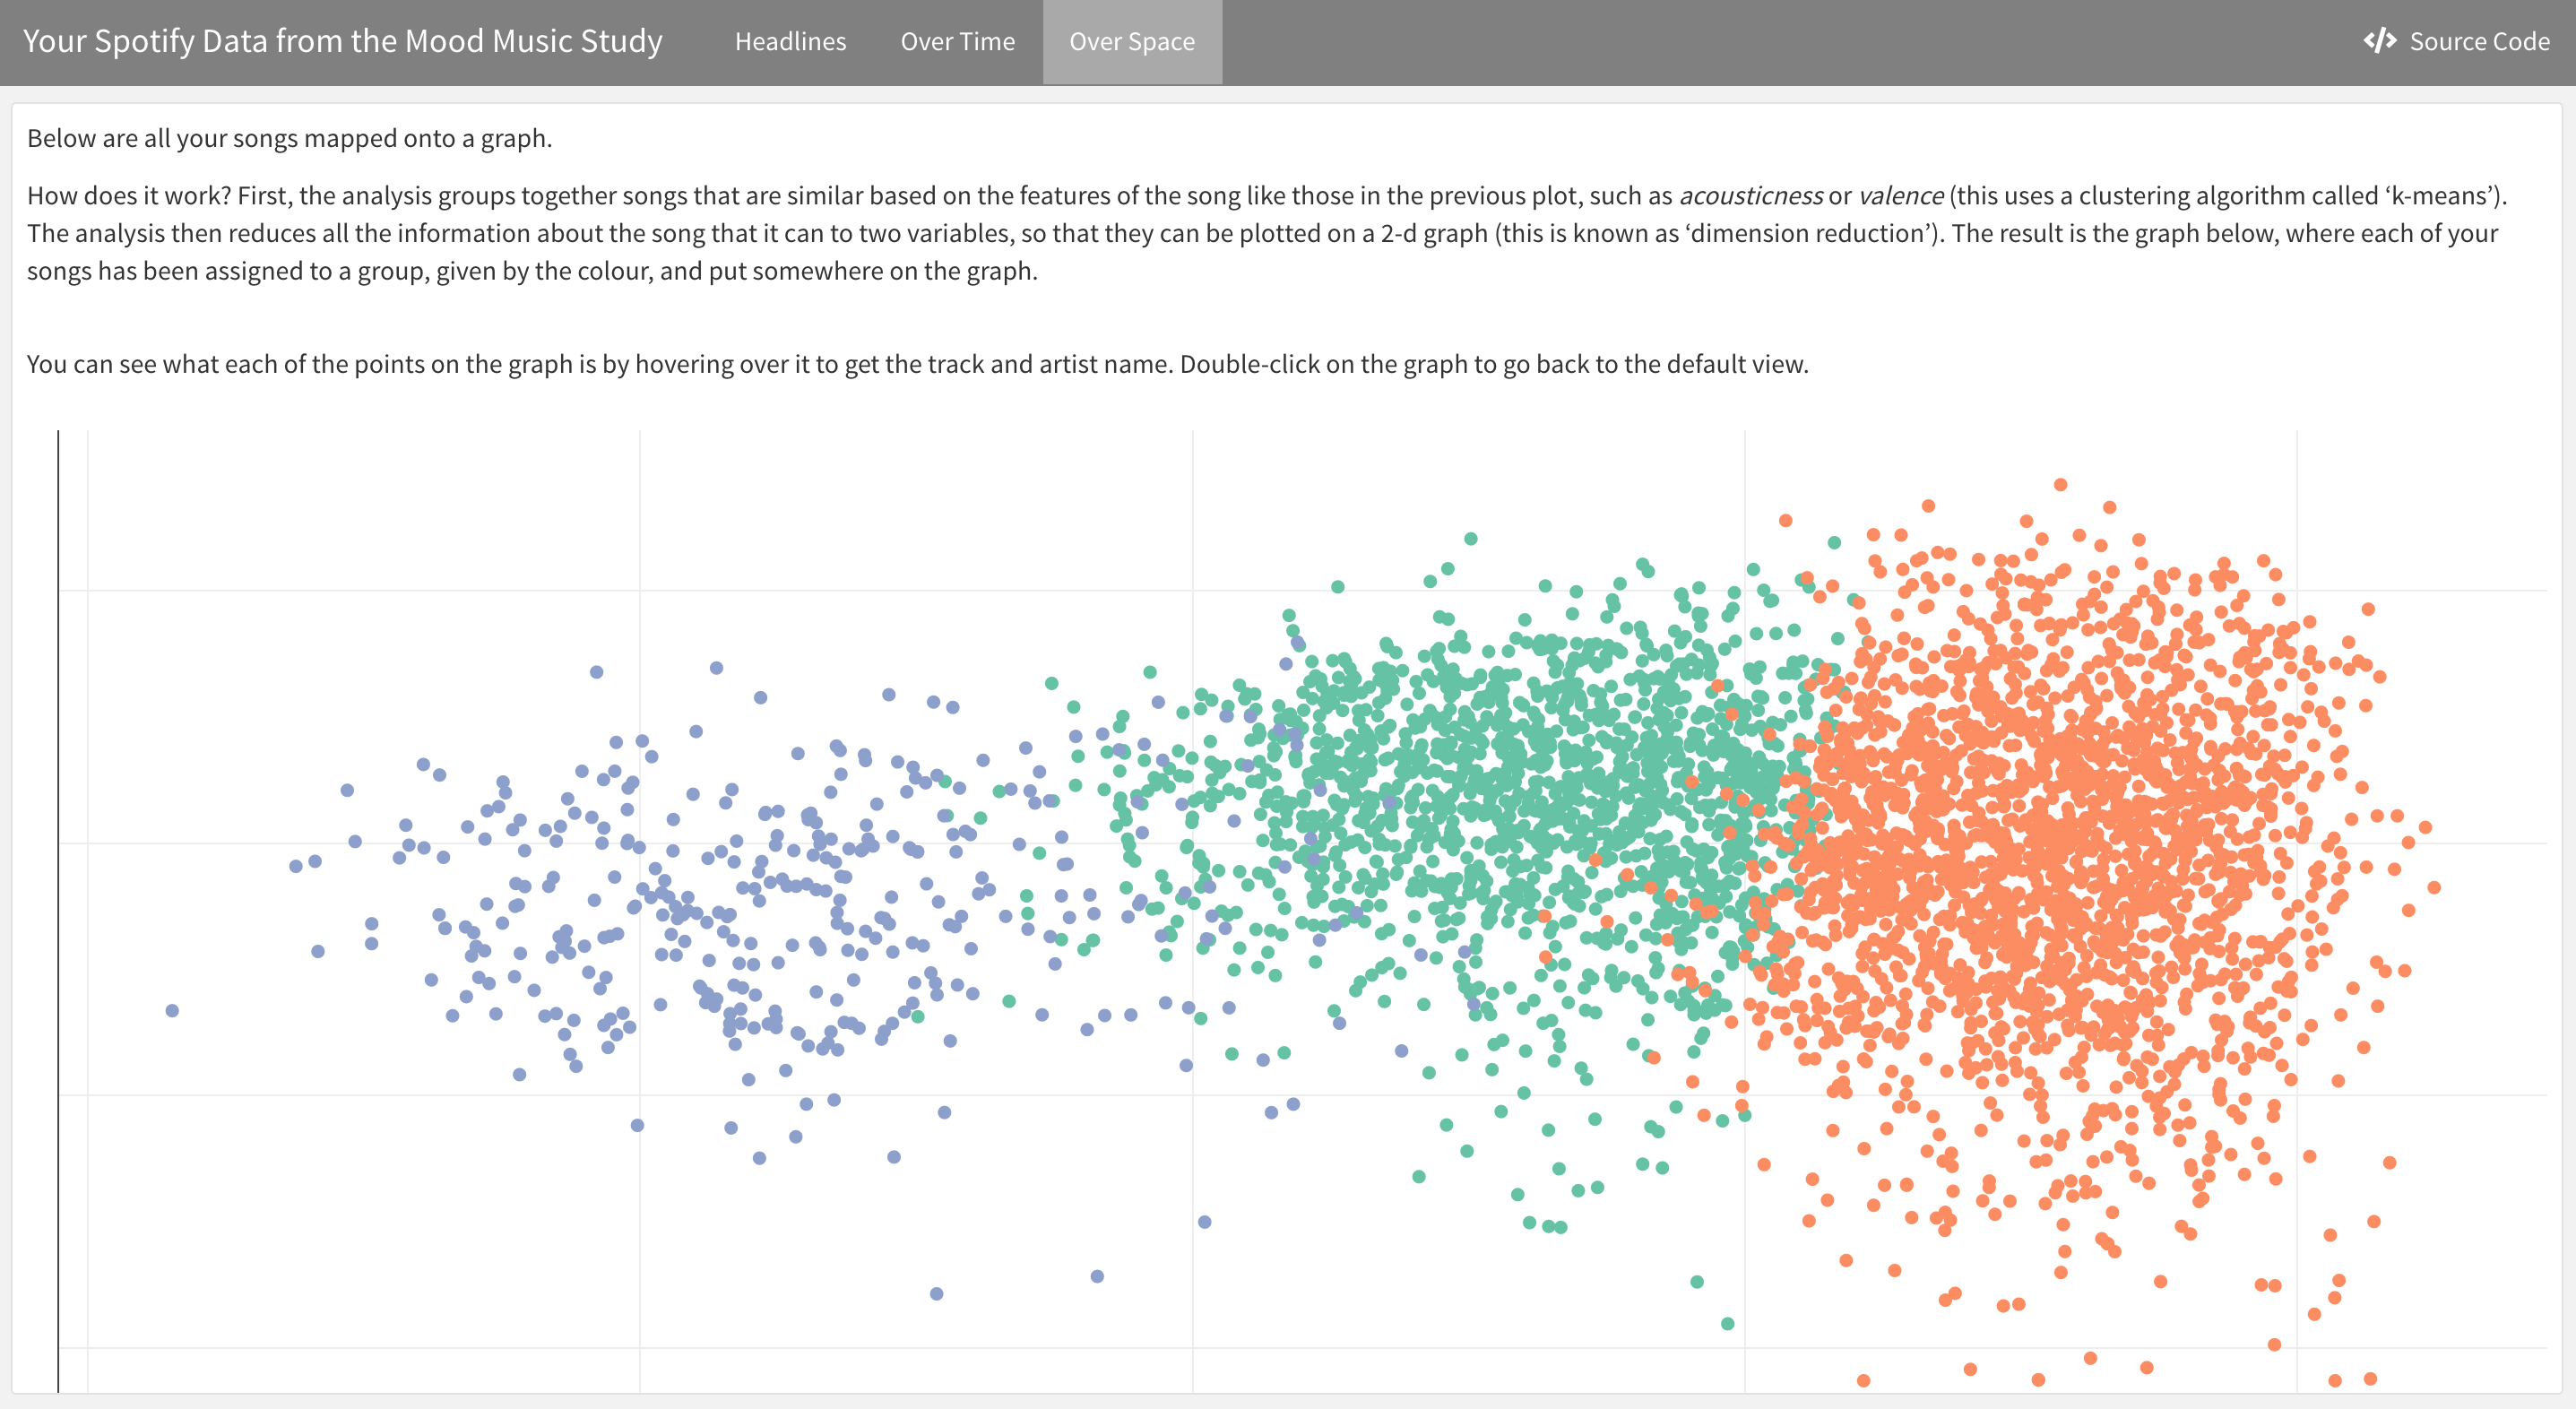
Task: Click the lowest green point on the graph
Action: 1727,1324
